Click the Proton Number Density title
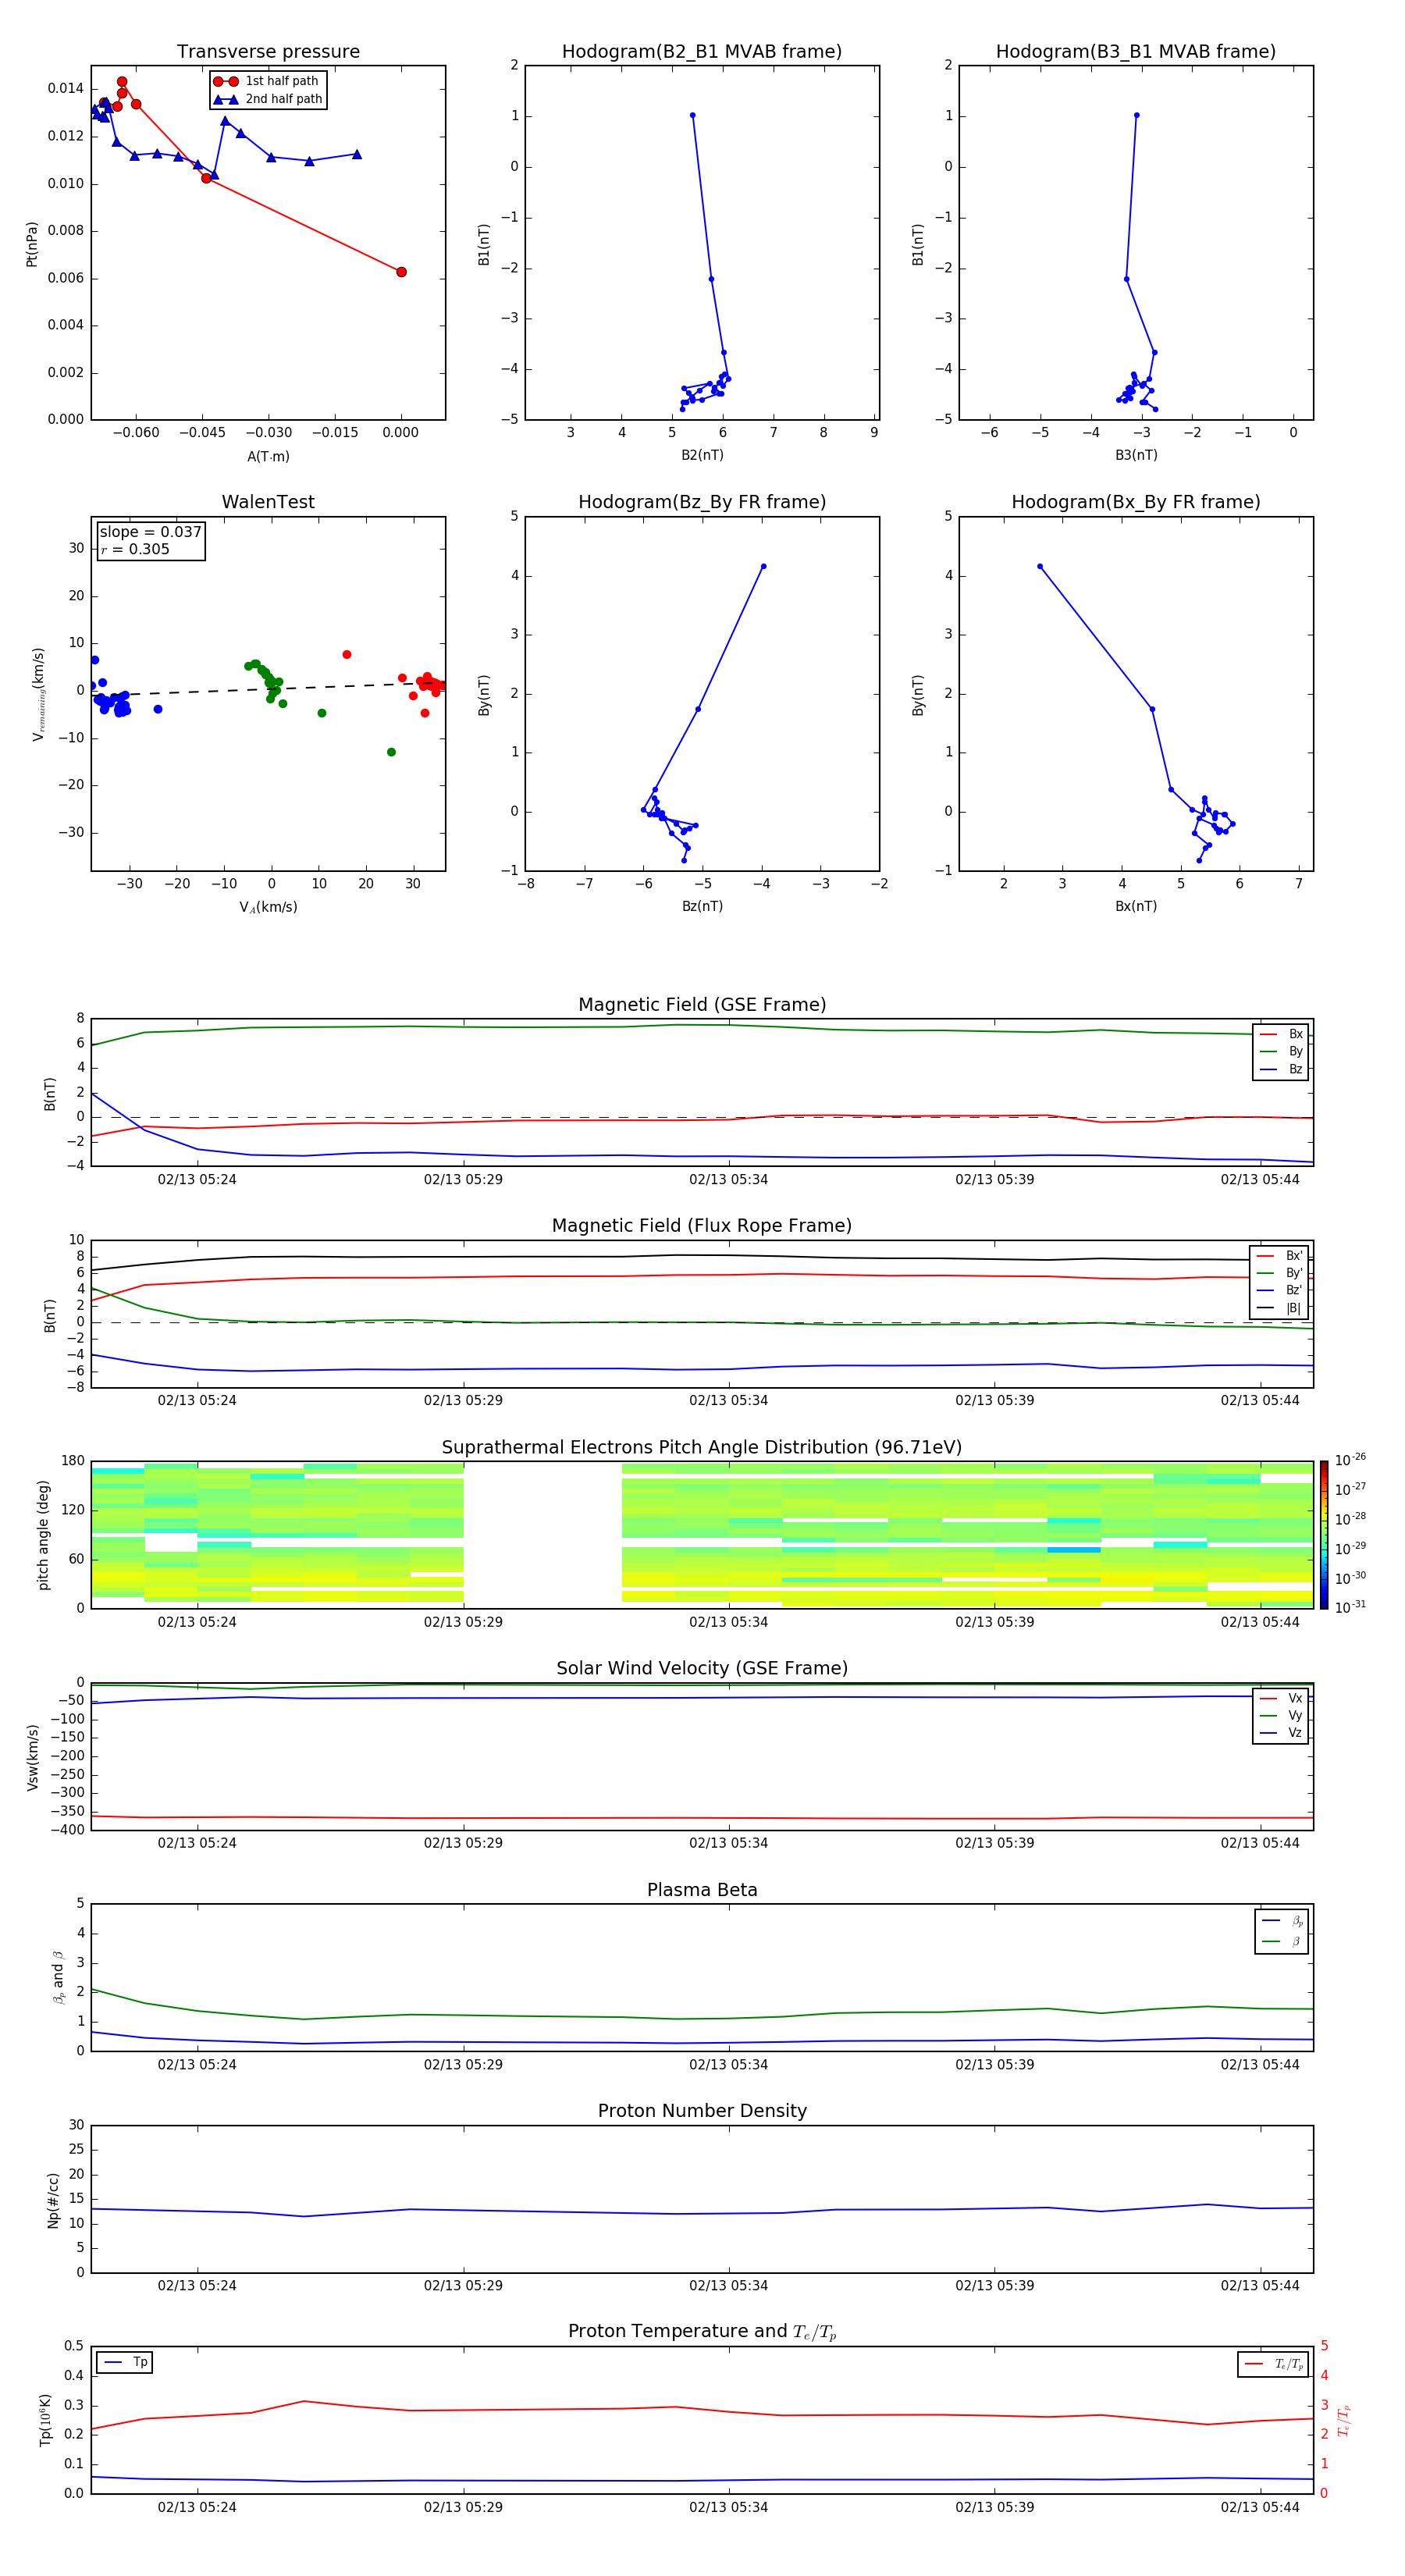Viewport: 1405px width, 2576px height. tap(702, 2111)
